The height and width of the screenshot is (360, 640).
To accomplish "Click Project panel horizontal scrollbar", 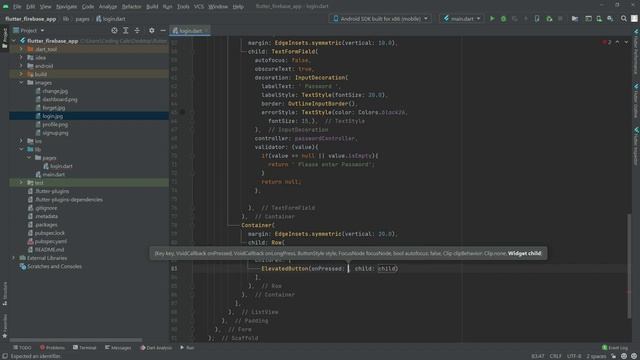I will coord(76,340).
